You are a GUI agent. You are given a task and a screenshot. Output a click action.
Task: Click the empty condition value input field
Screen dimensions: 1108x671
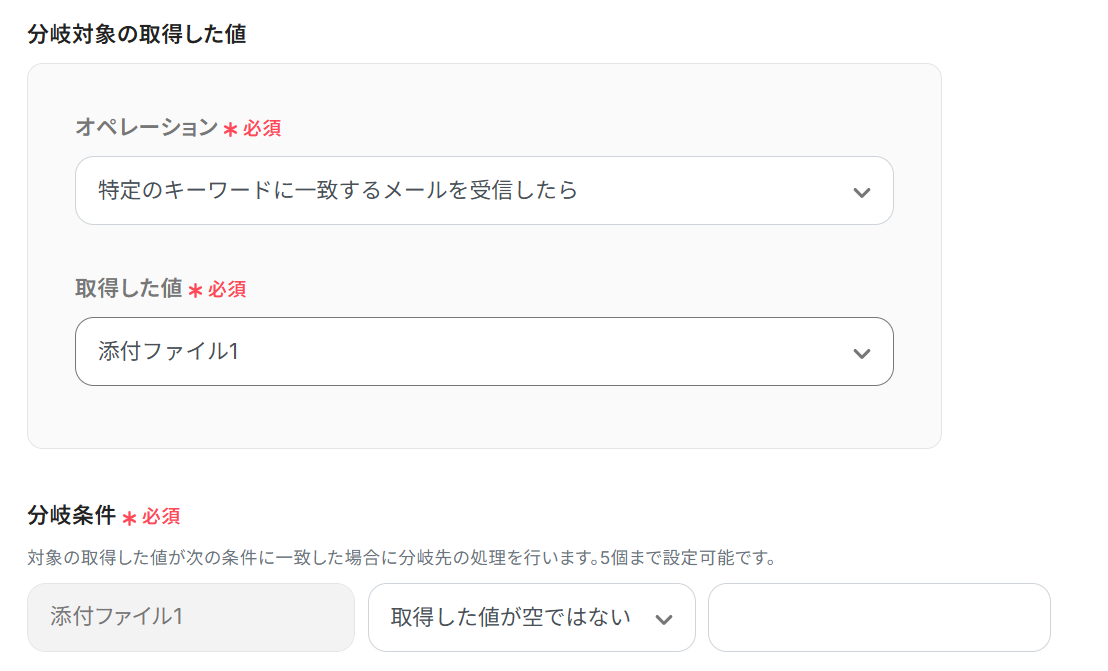[878, 617]
